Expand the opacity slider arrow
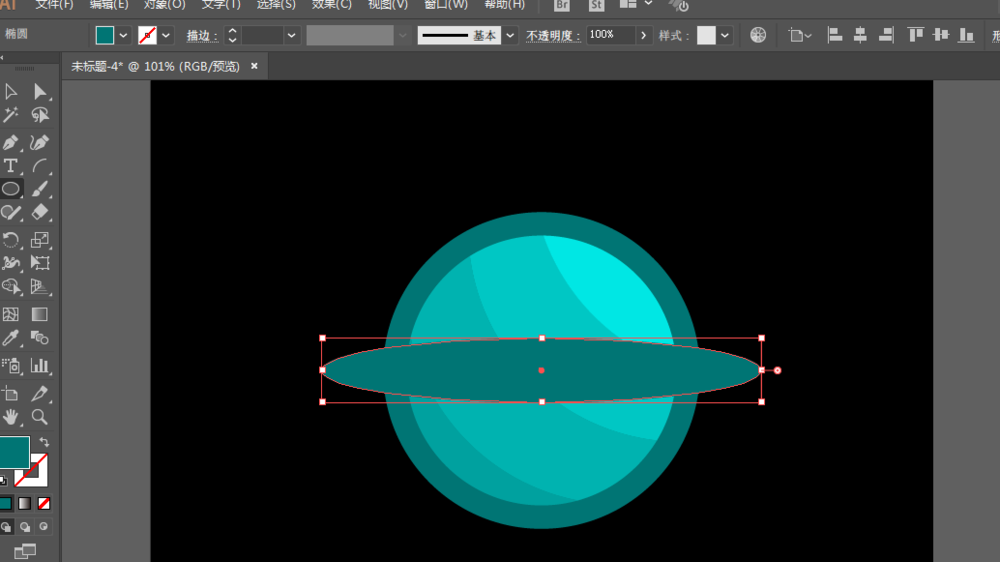 pos(643,36)
